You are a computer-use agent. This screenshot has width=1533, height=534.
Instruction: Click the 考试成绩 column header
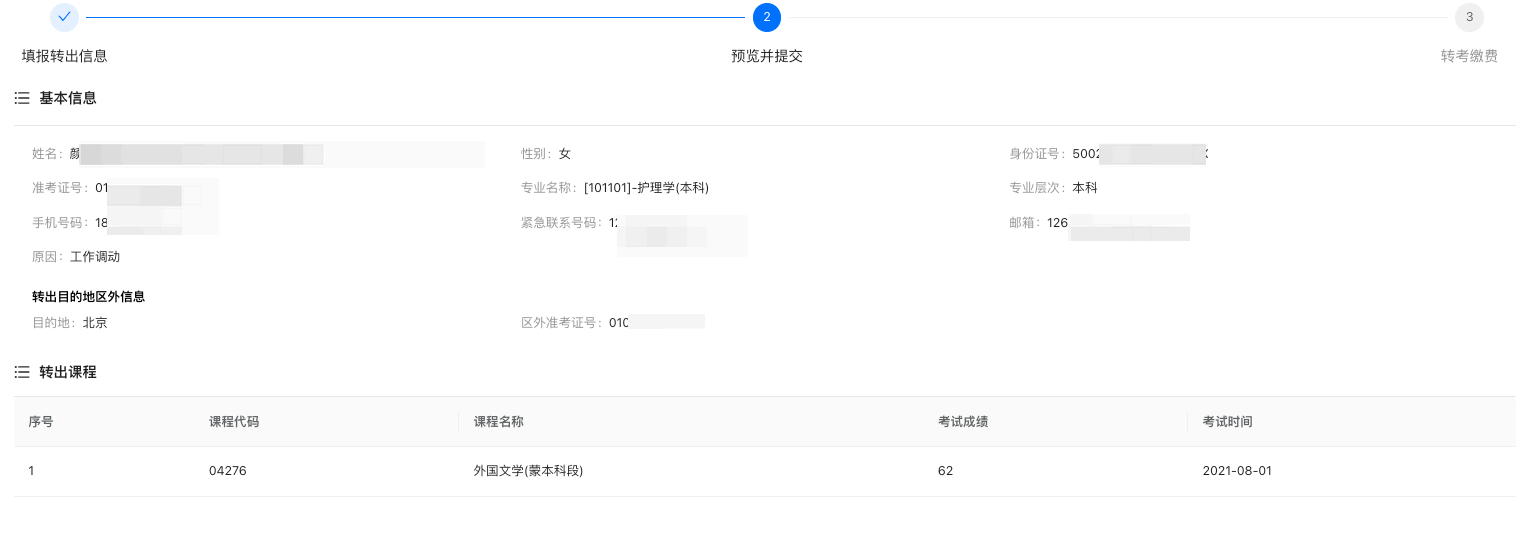963,422
